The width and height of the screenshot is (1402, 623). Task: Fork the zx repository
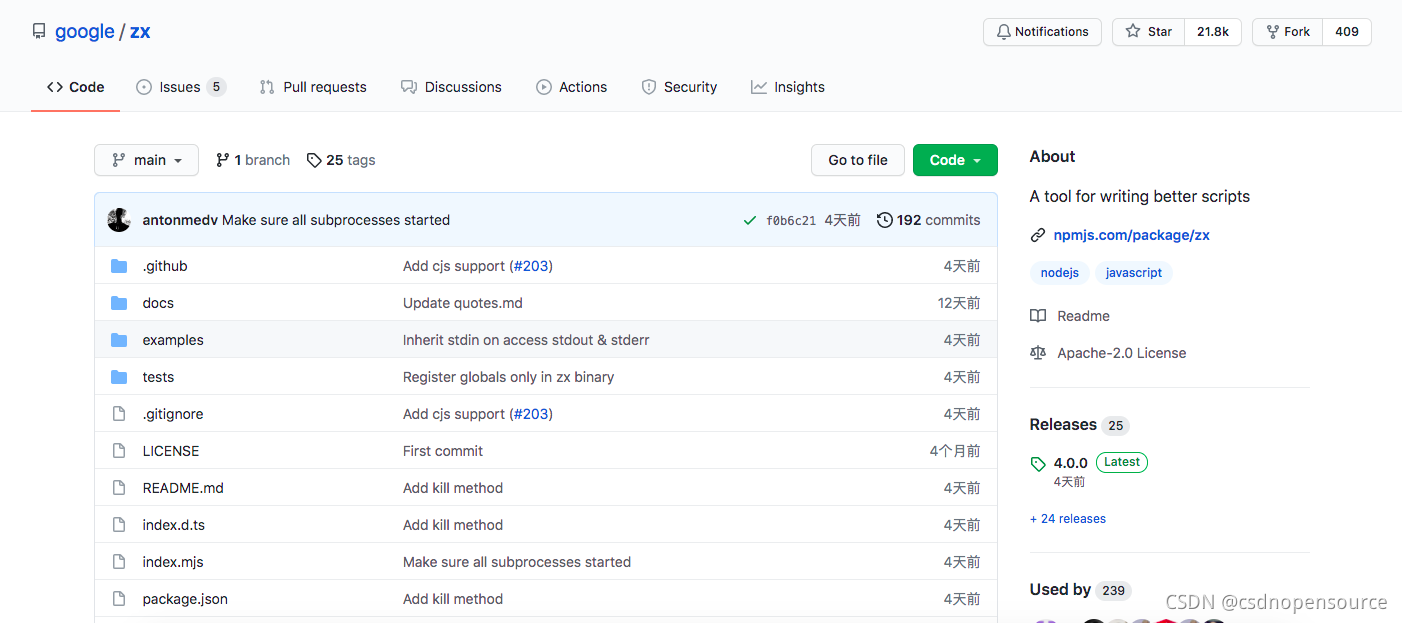pyautogui.click(x=1287, y=32)
